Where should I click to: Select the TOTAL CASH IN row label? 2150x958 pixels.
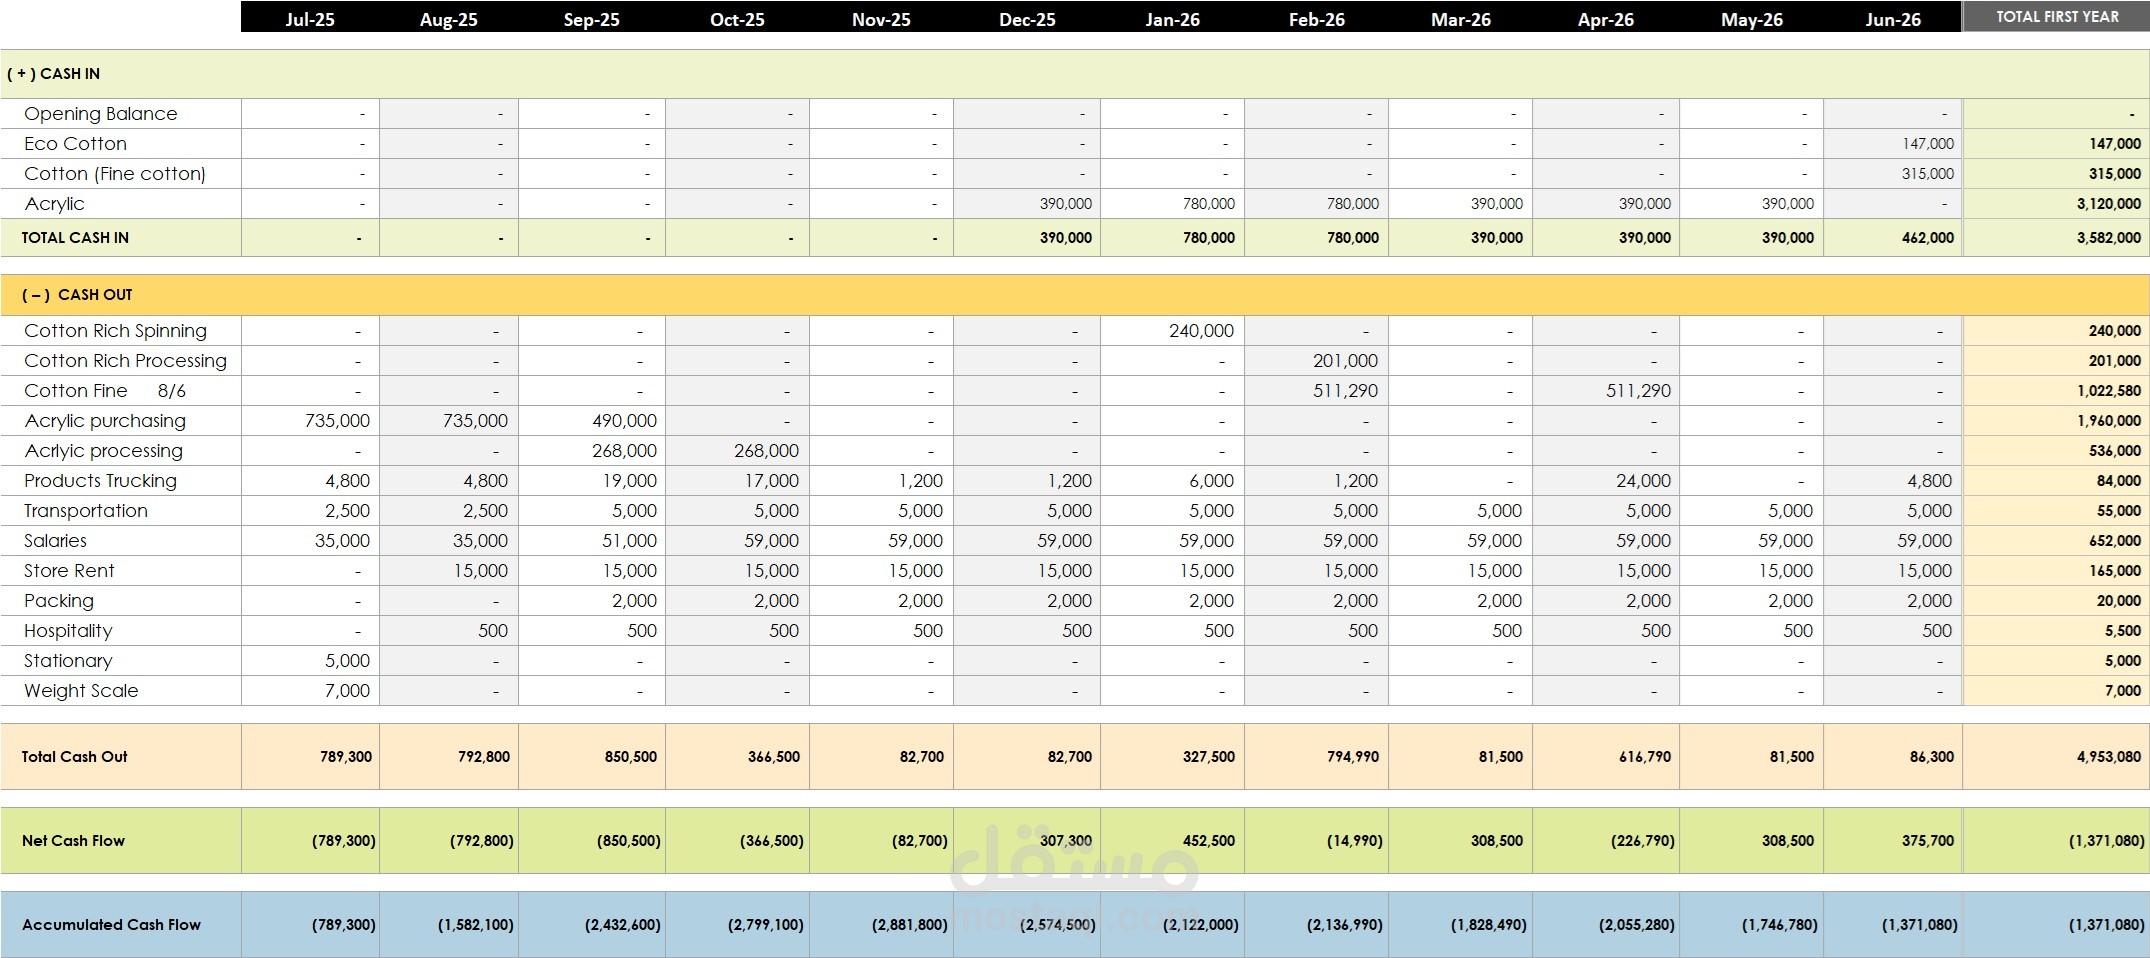pos(75,238)
